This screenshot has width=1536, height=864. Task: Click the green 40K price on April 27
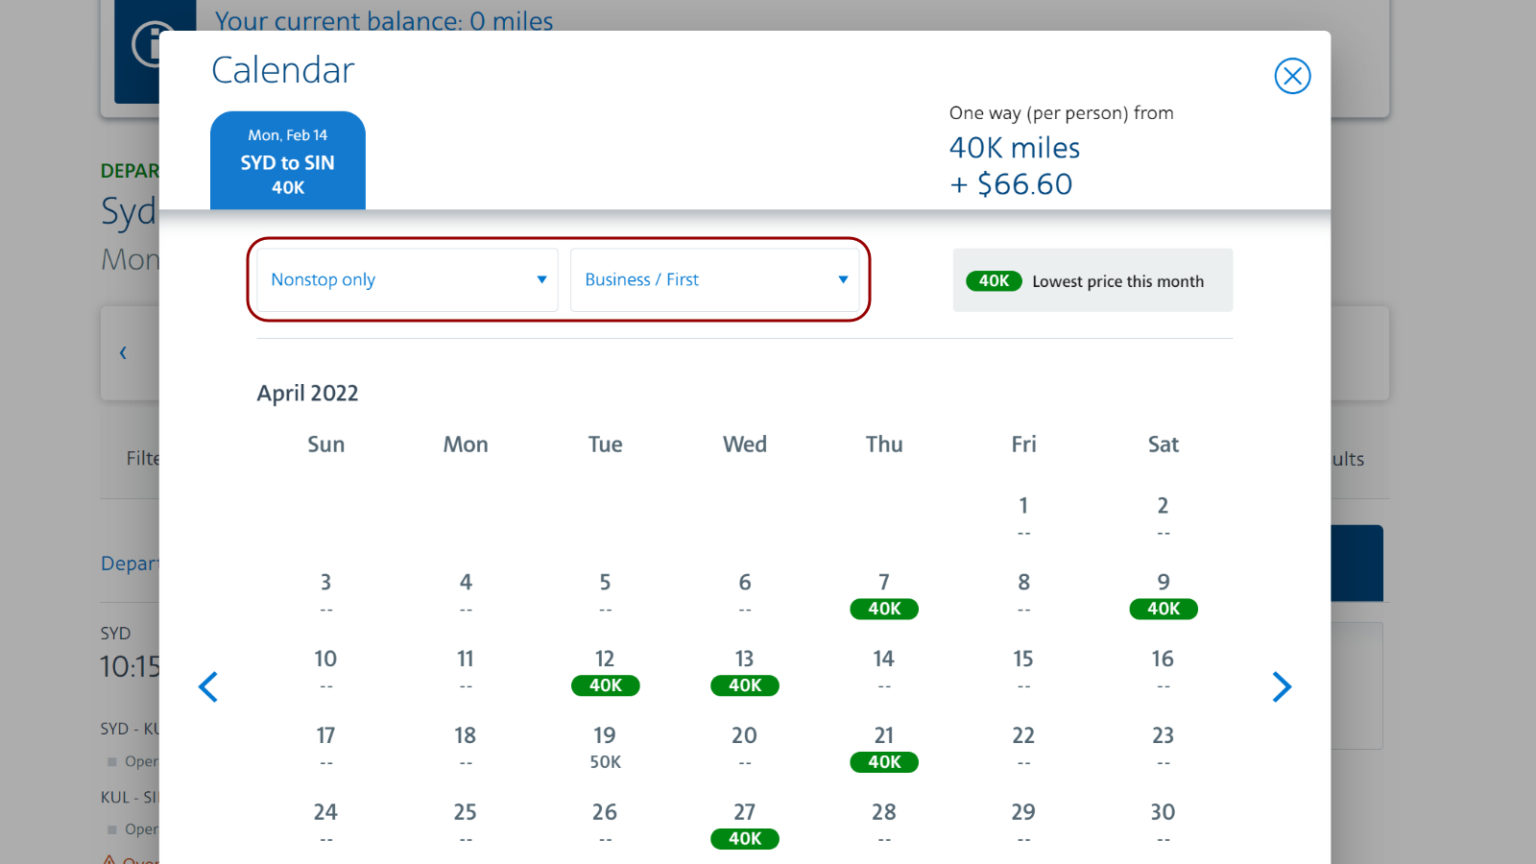tap(744, 838)
